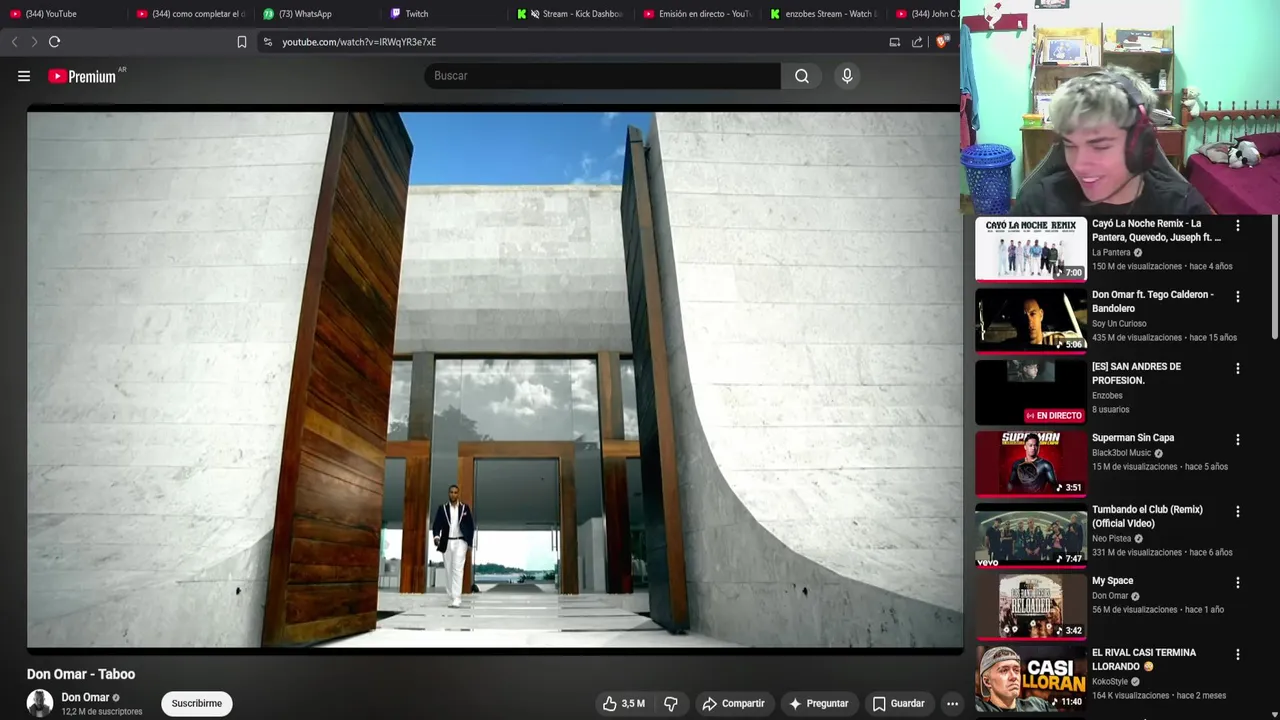The height and width of the screenshot is (720, 1280).
Task: Open three-dot menu for San Andres stream
Action: (1238, 369)
